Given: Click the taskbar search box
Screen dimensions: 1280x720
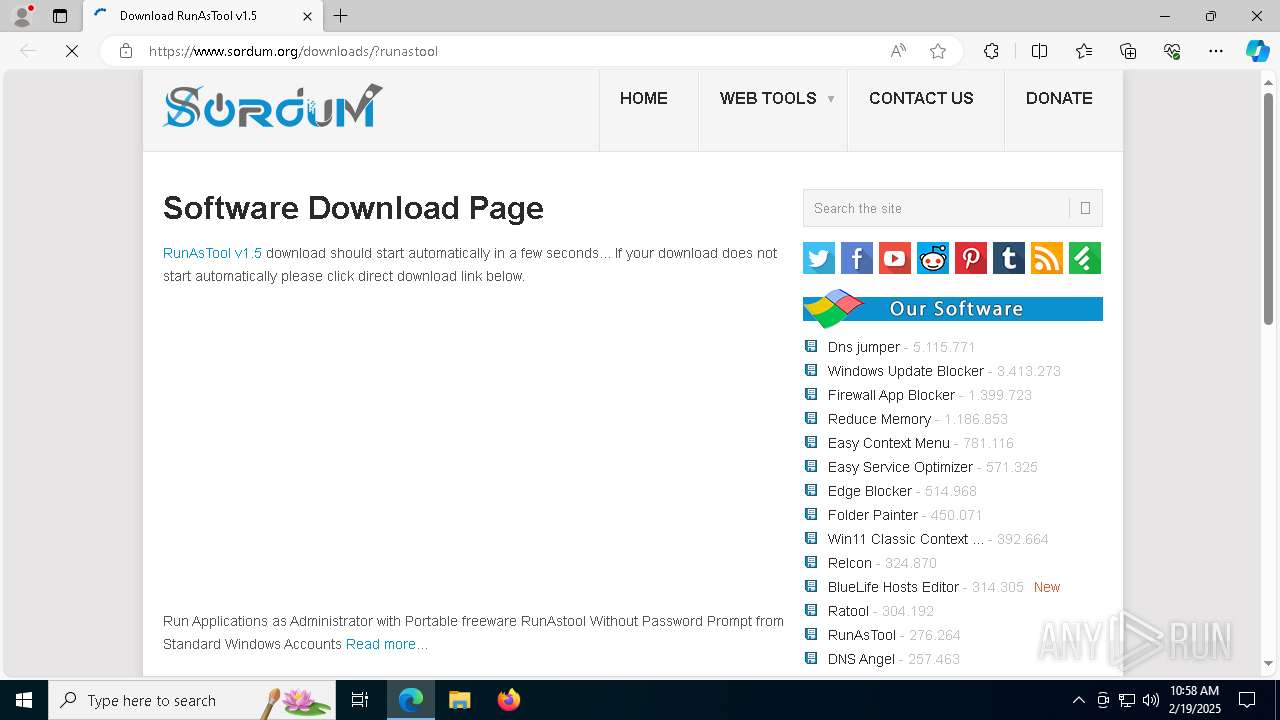Looking at the screenshot, I should (x=191, y=700).
